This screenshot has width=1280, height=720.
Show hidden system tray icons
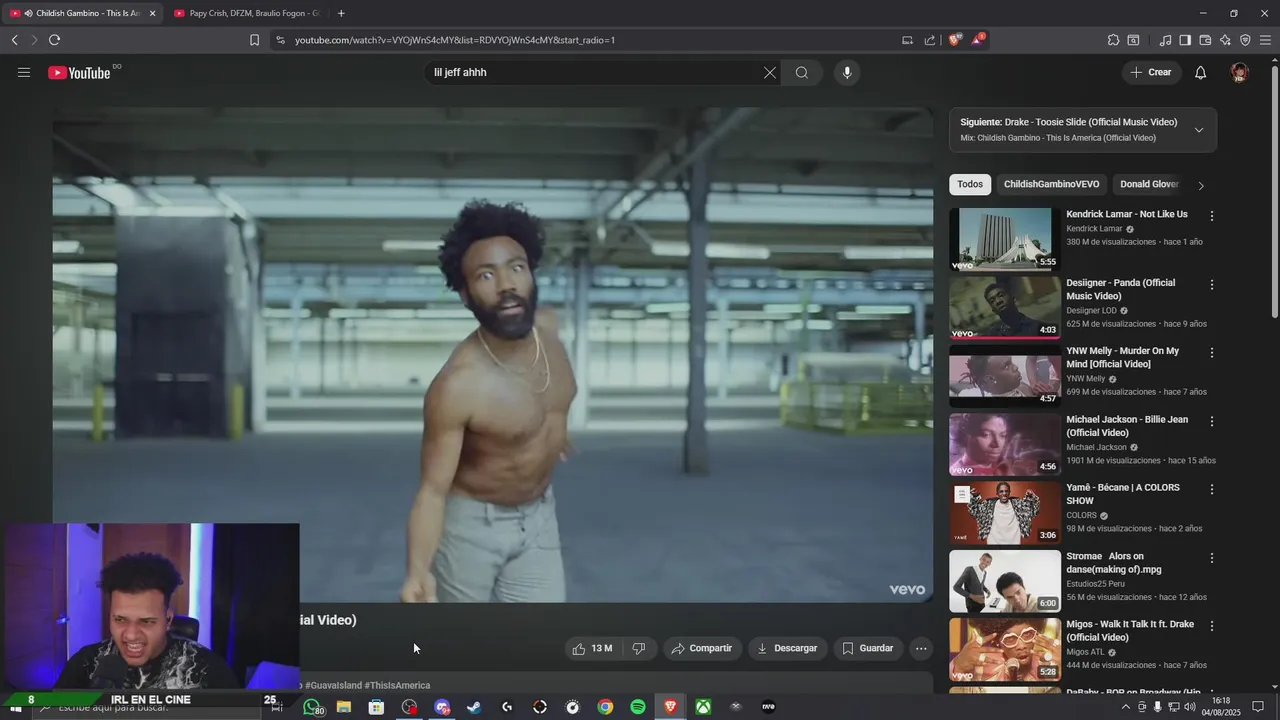pos(1125,707)
